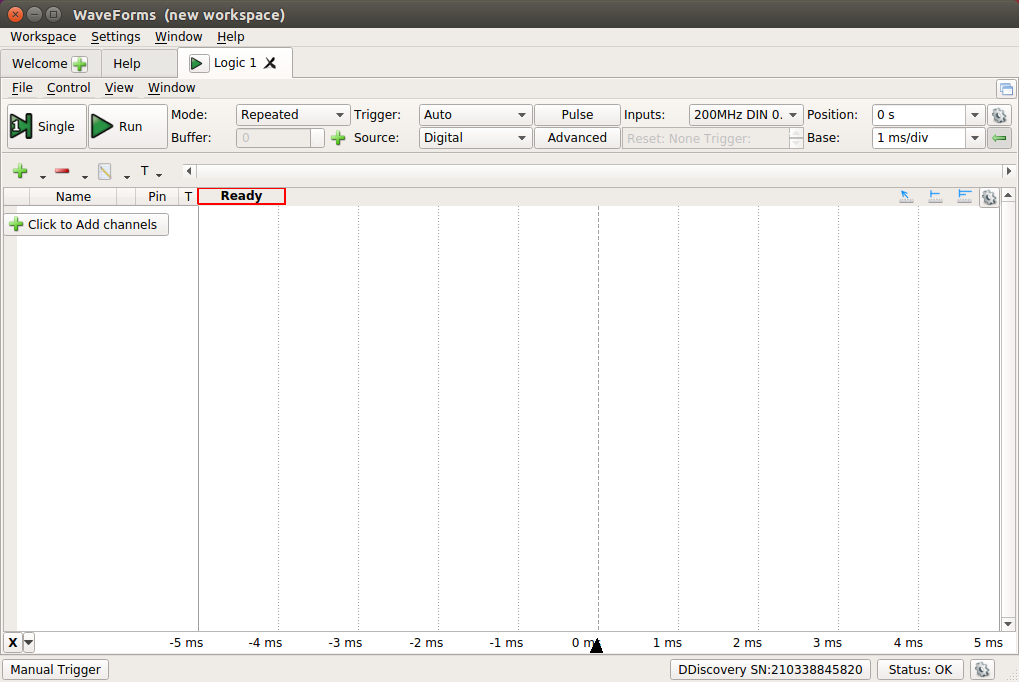Screen dimensions: 1019x682
Task: Click the green plus add-channel toolbar icon
Action: point(20,172)
